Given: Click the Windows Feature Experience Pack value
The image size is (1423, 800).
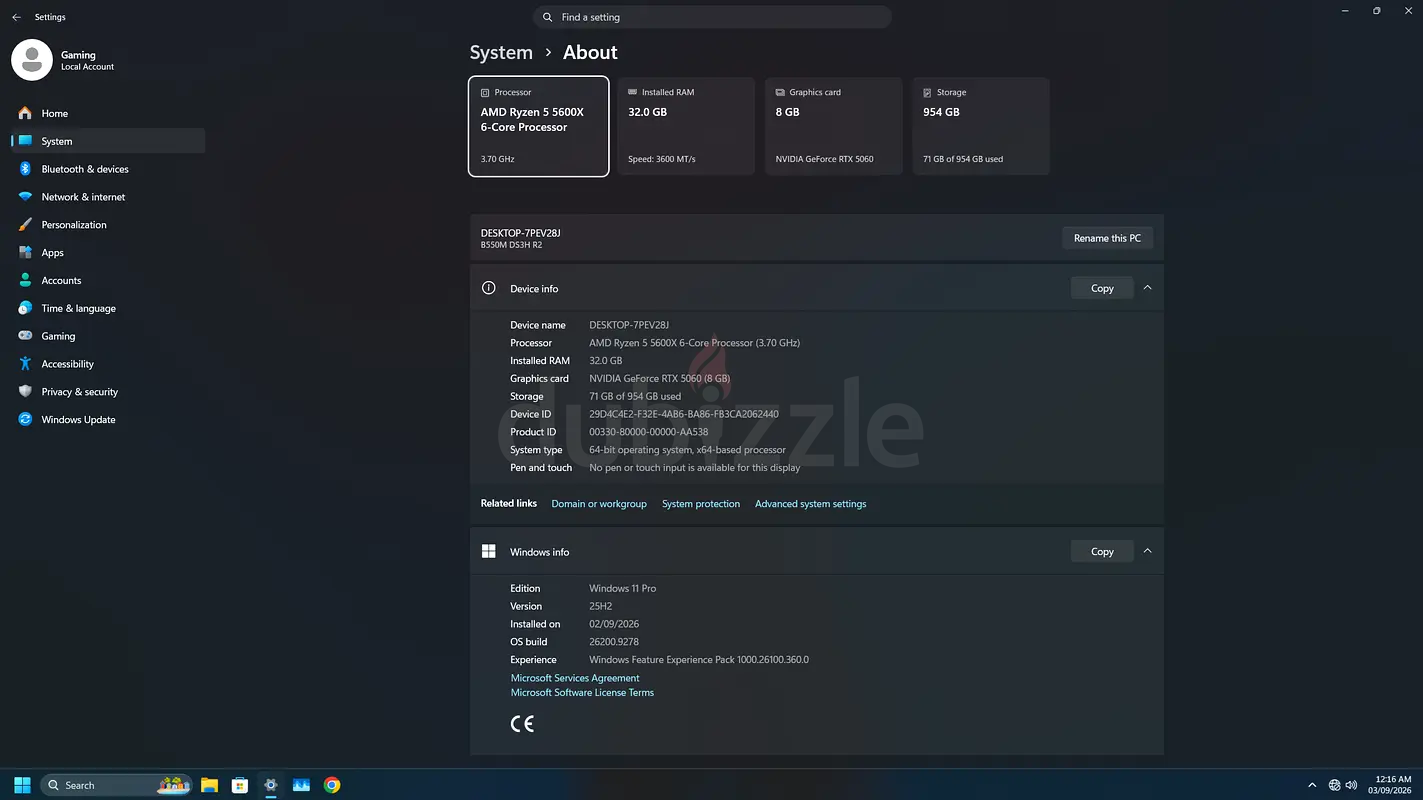Looking at the screenshot, I should point(699,660).
